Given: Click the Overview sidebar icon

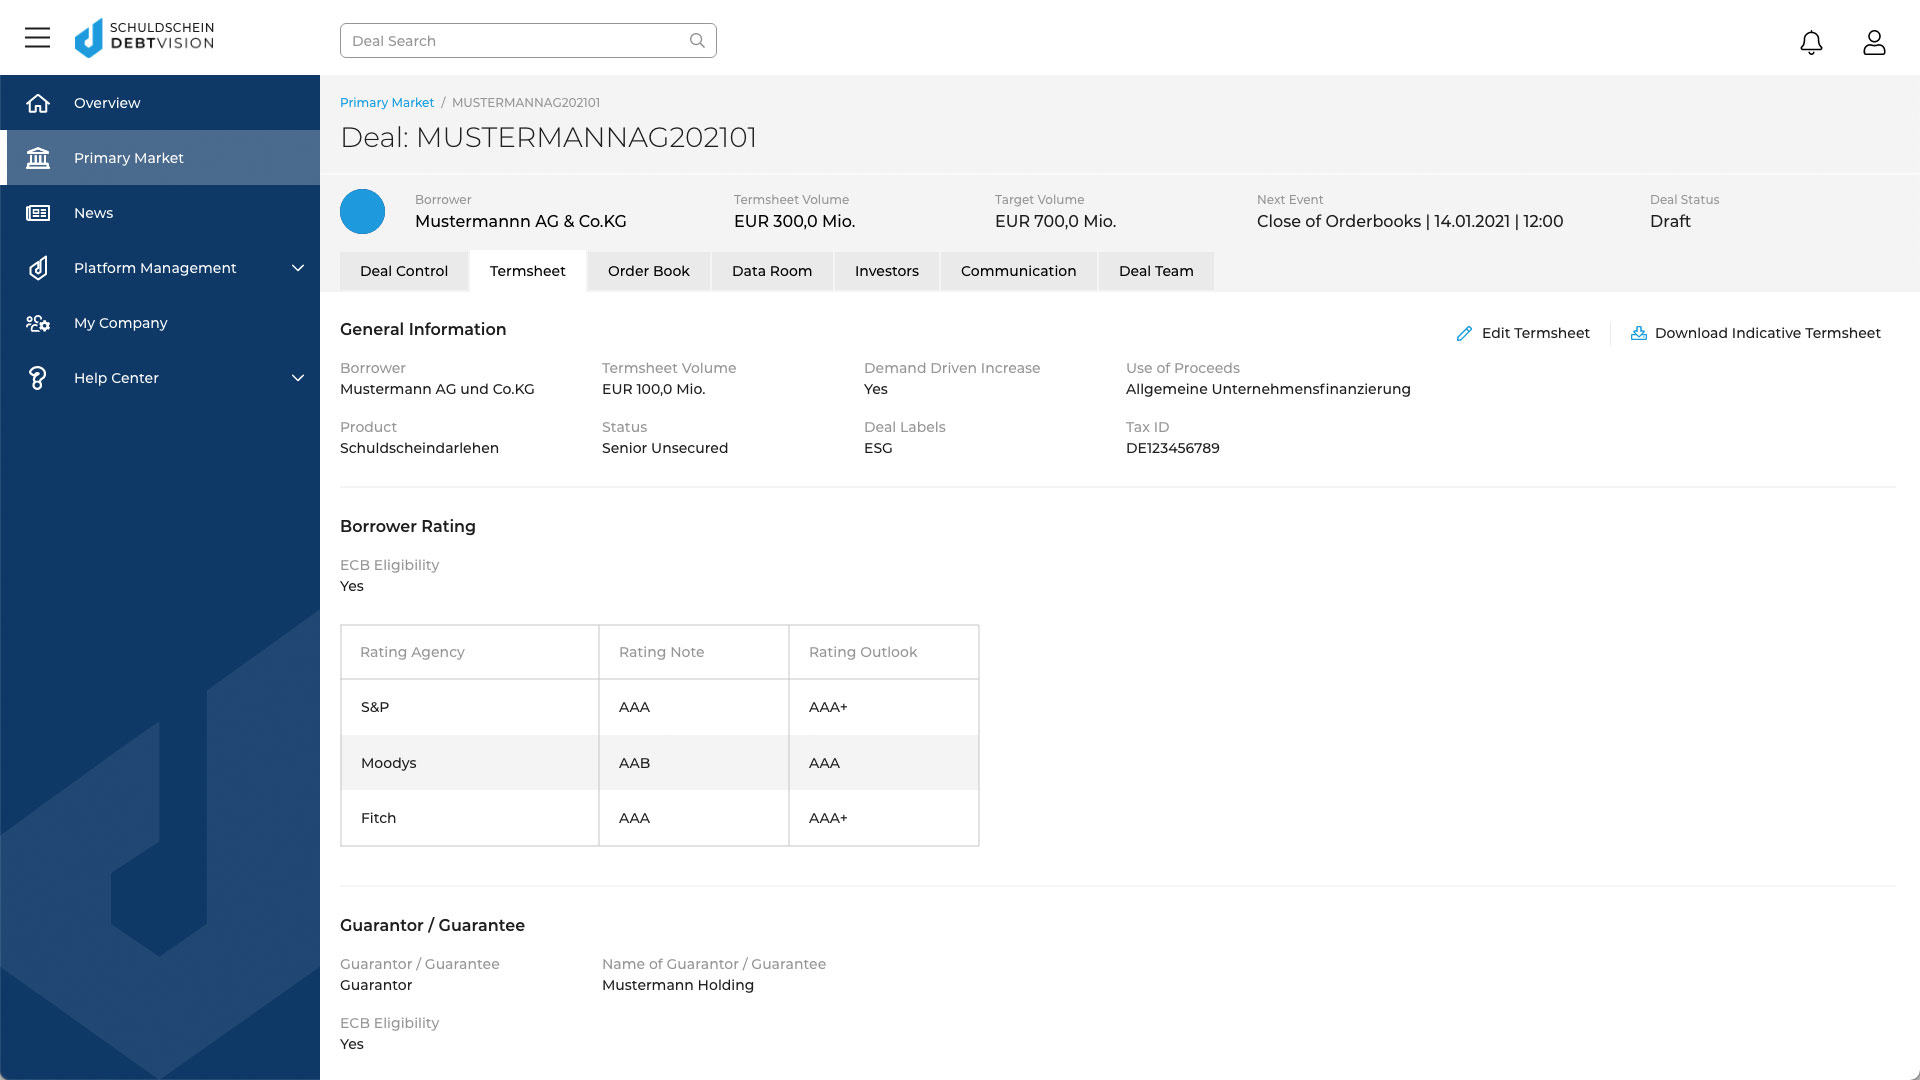Looking at the screenshot, I should (37, 102).
